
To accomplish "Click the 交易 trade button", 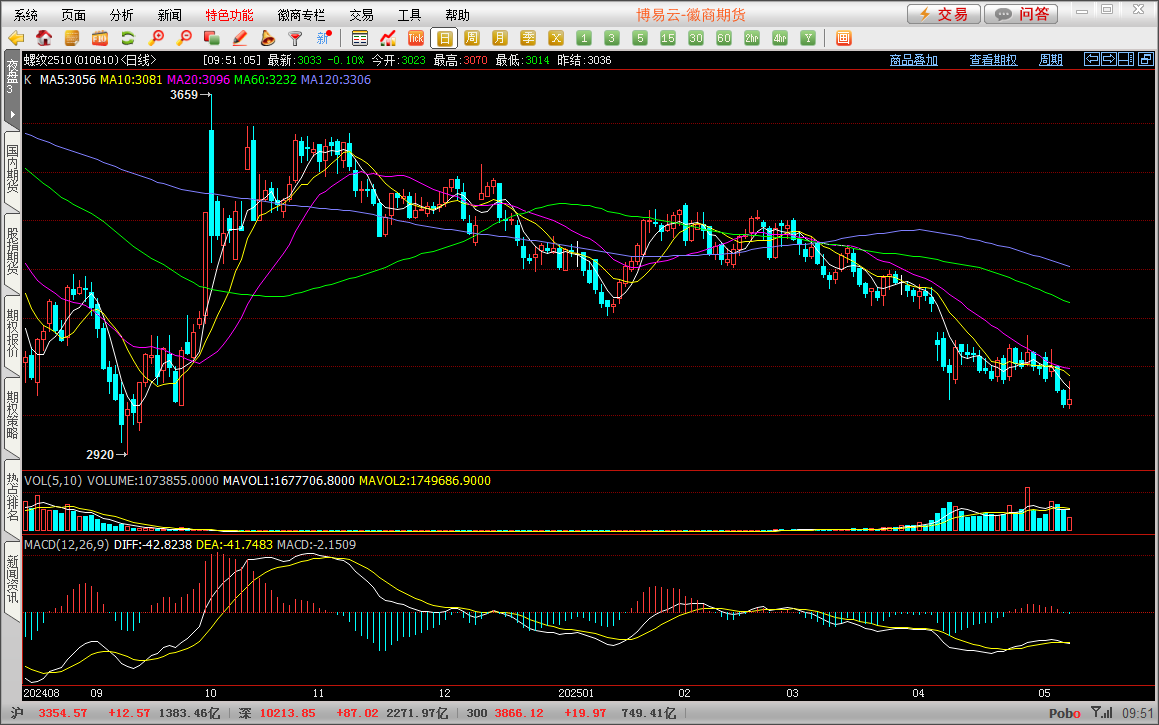I will tap(943, 14).
